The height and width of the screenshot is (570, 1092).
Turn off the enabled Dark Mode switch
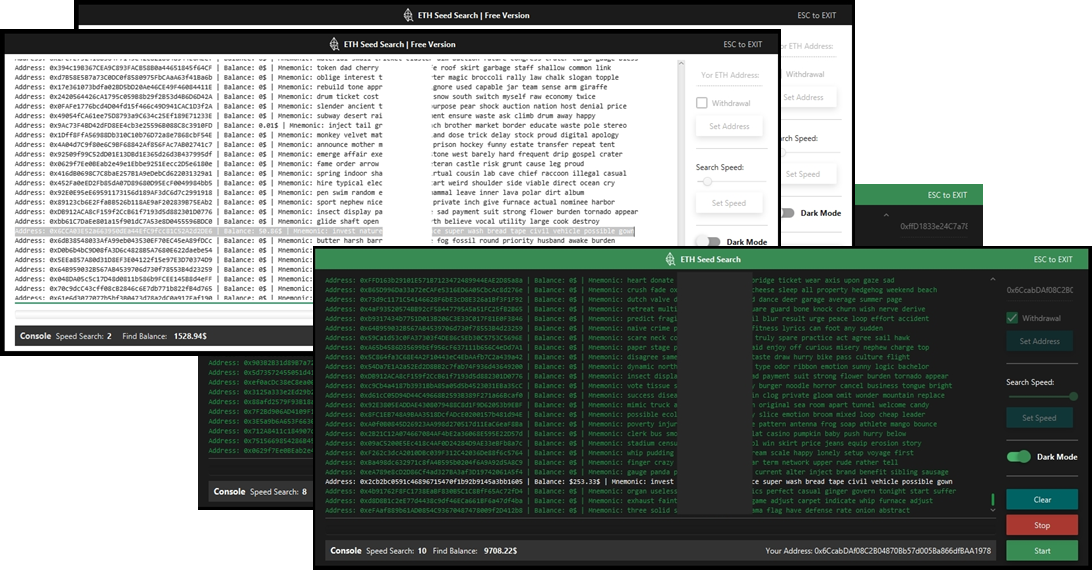point(1018,457)
